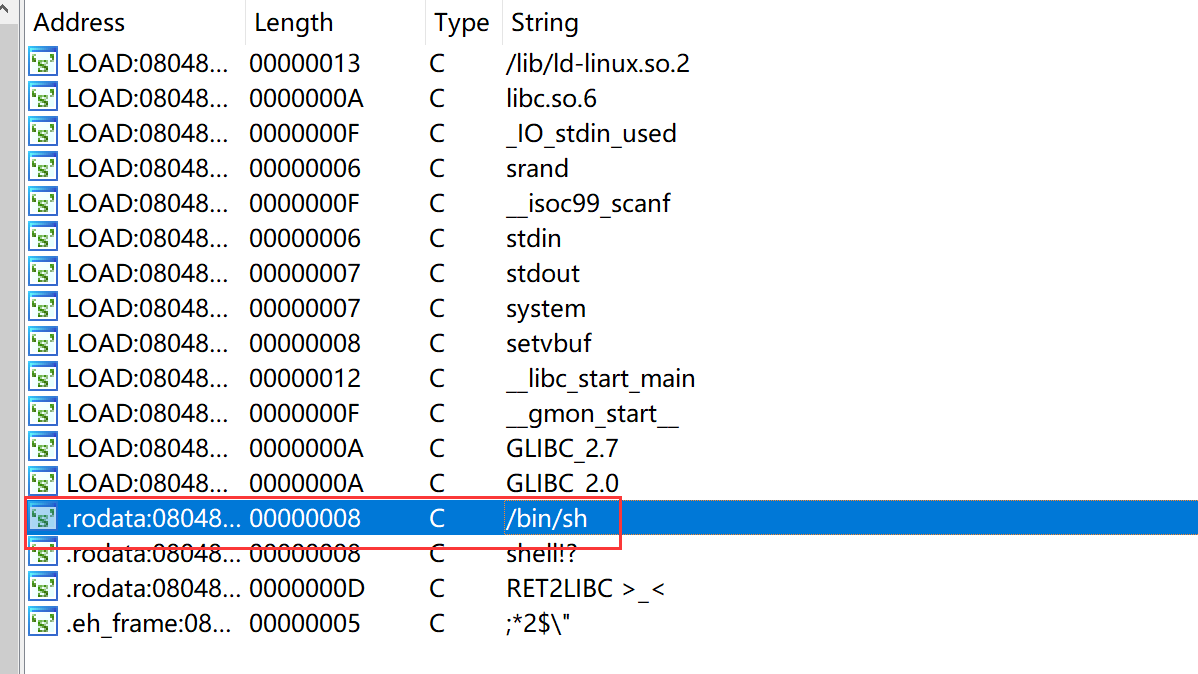Click the string icon beside /lib/ld-linux.so.2

click(x=43, y=64)
